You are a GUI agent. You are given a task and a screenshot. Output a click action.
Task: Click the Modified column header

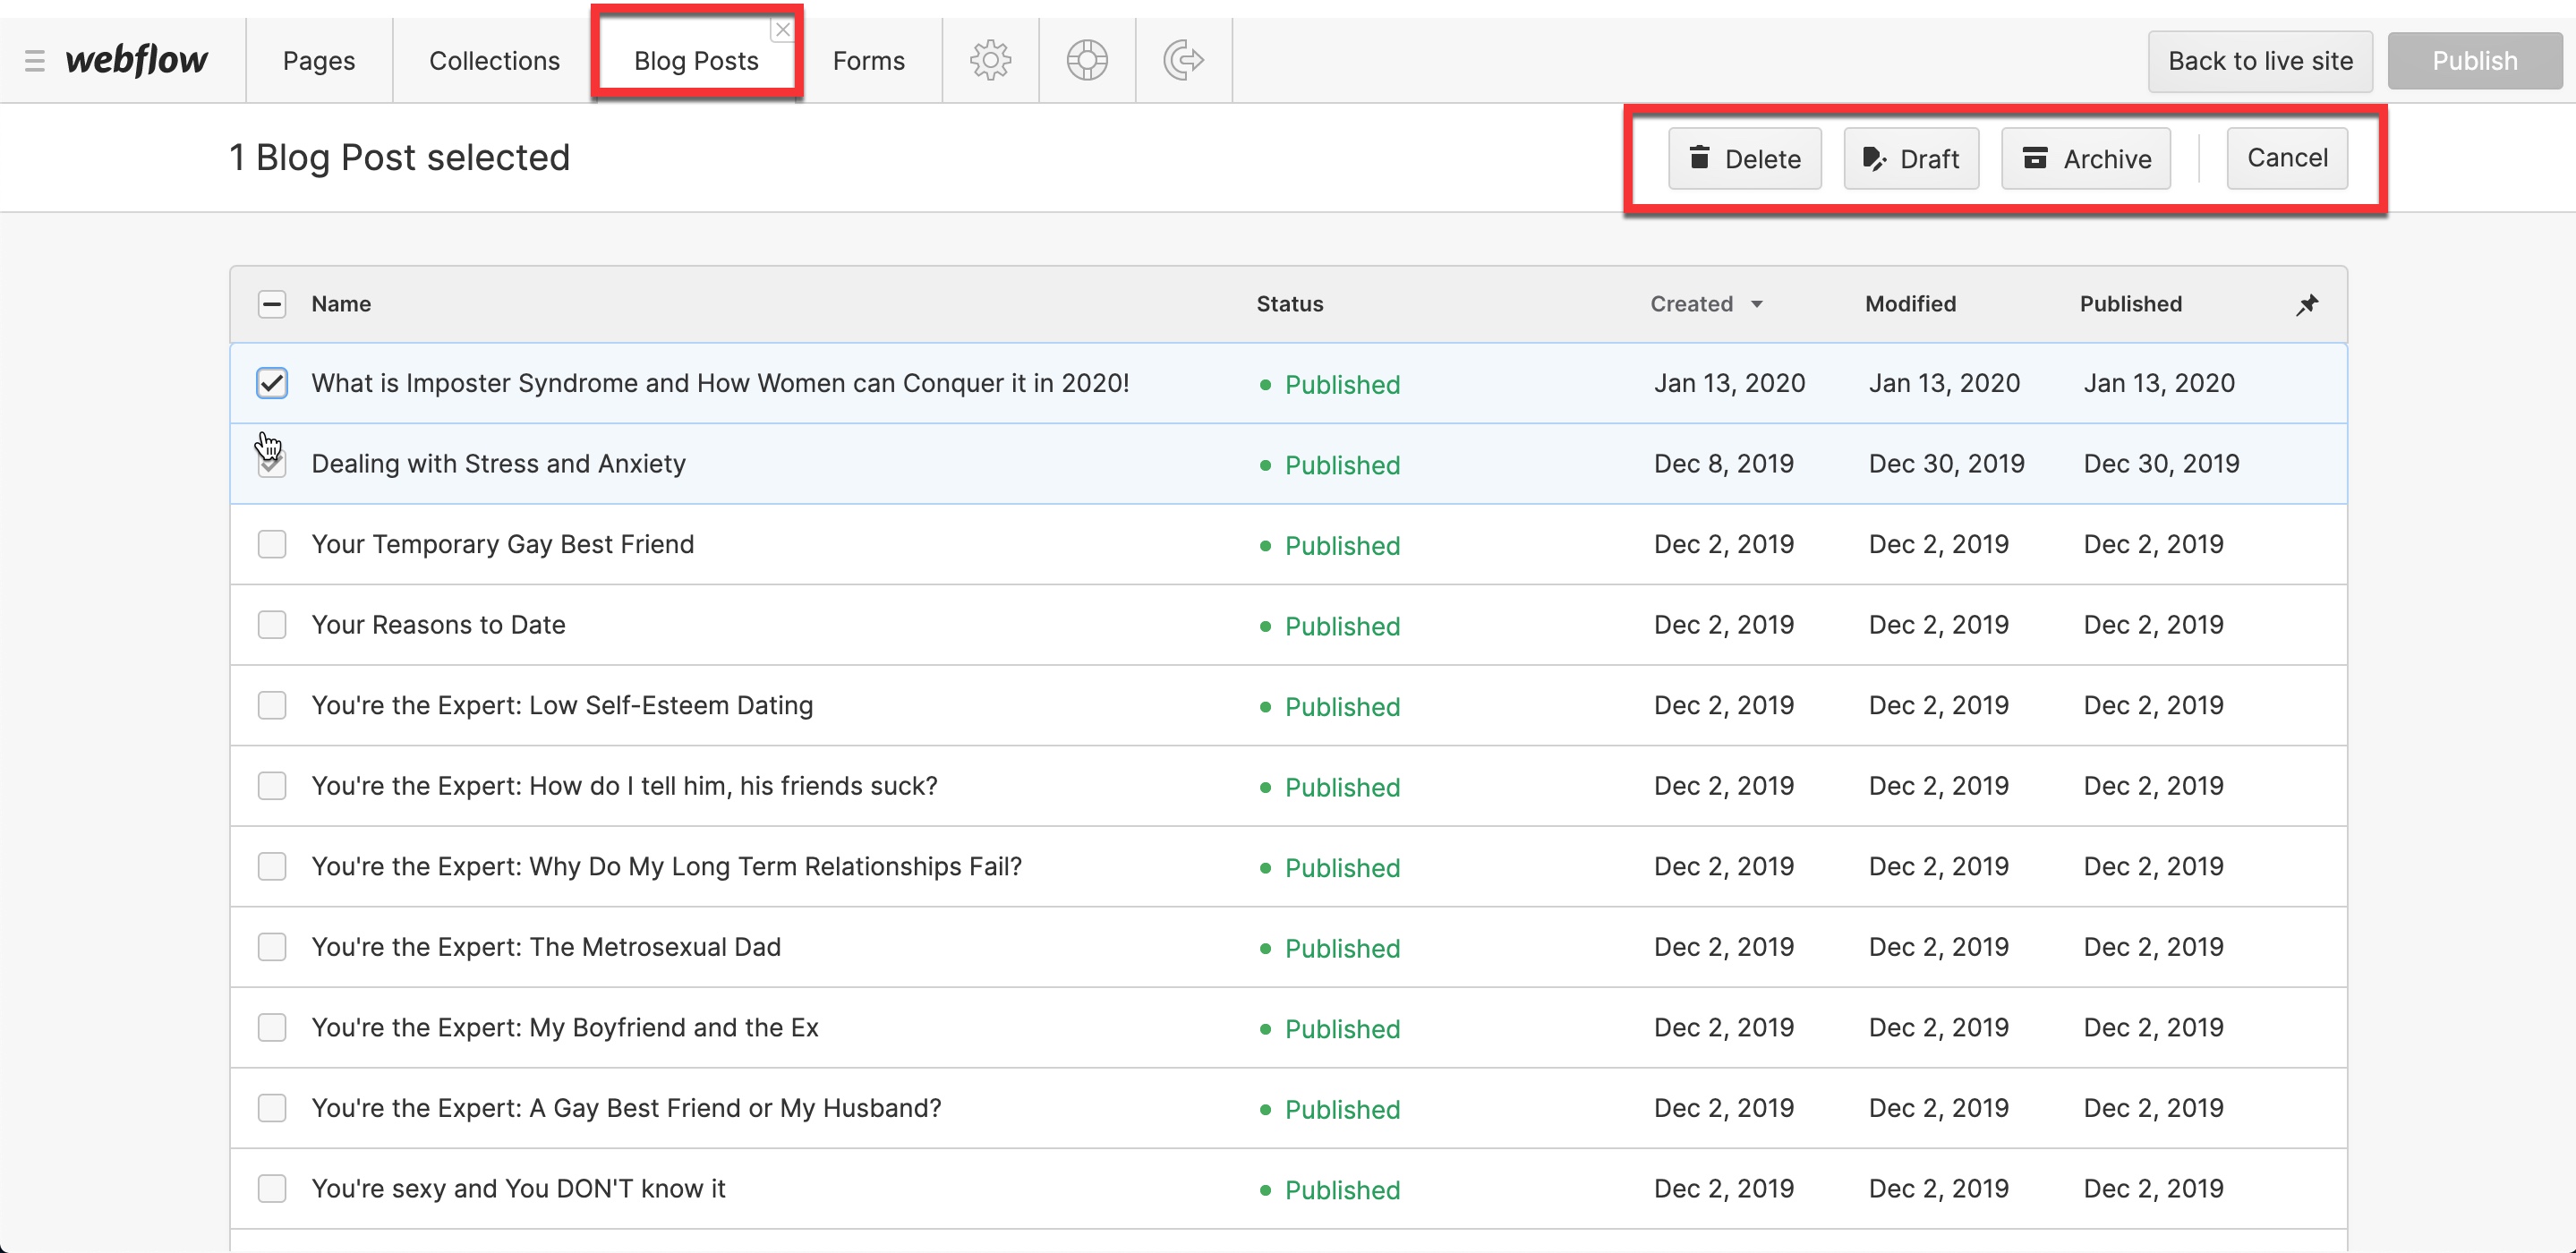coord(1910,304)
